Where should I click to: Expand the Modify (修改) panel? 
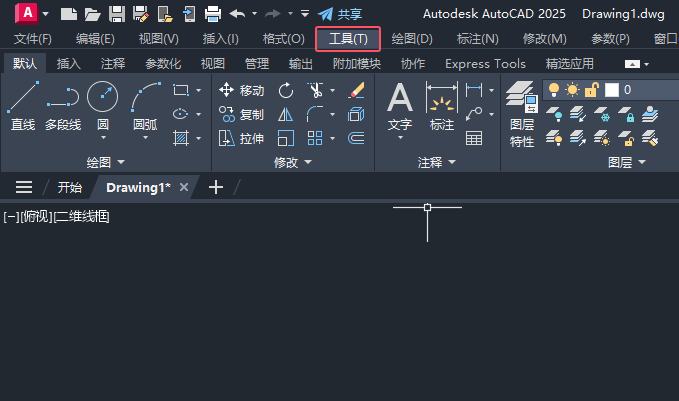293,162
